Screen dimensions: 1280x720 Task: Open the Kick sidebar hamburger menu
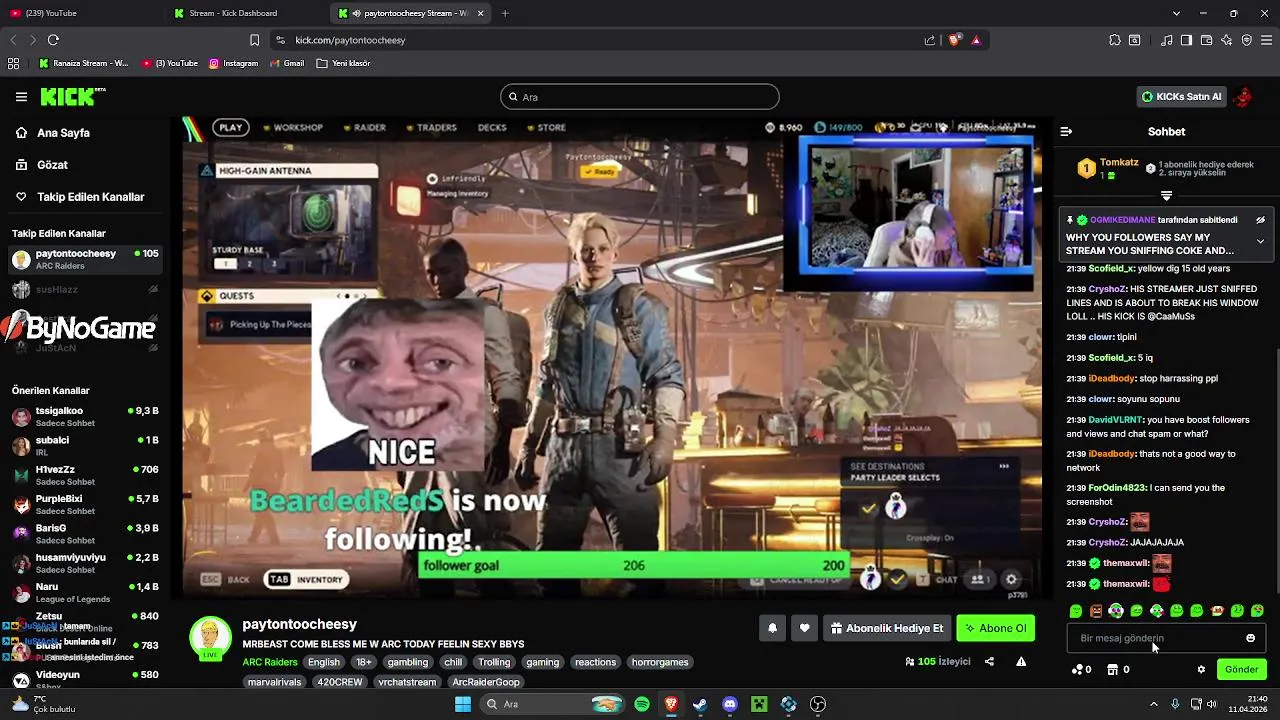coord(21,97)
